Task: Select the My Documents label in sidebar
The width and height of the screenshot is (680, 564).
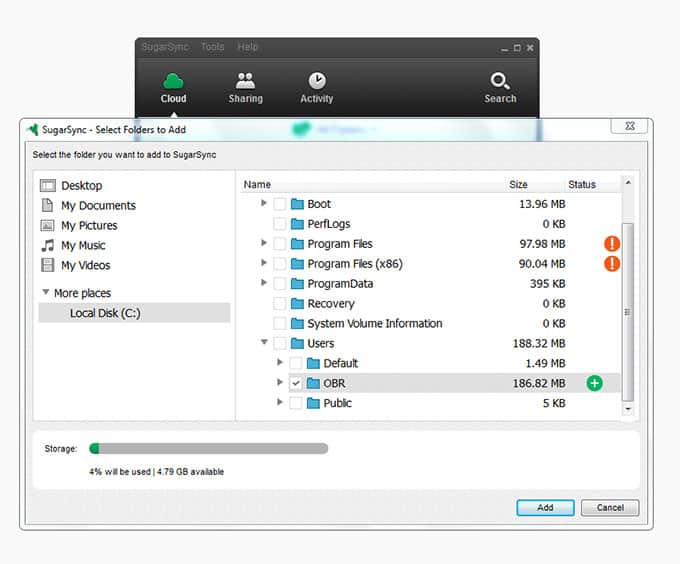Action: 98,205
